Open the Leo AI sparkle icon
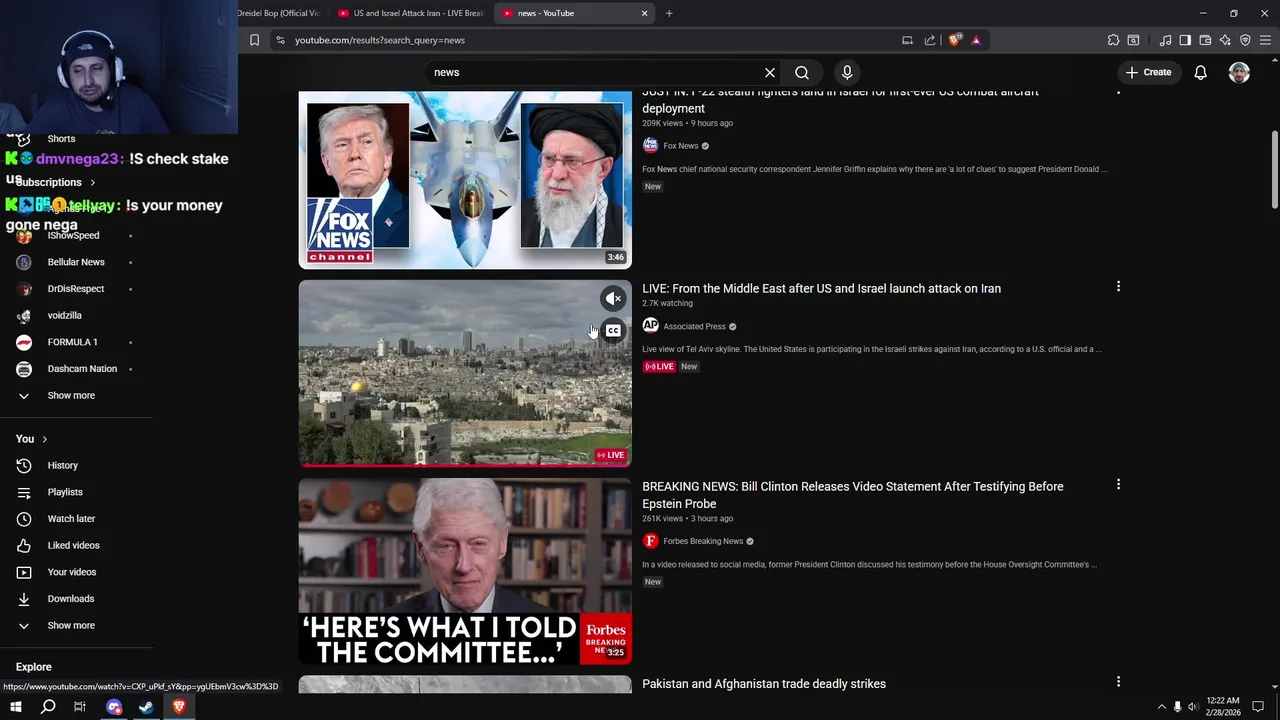 1225,40
